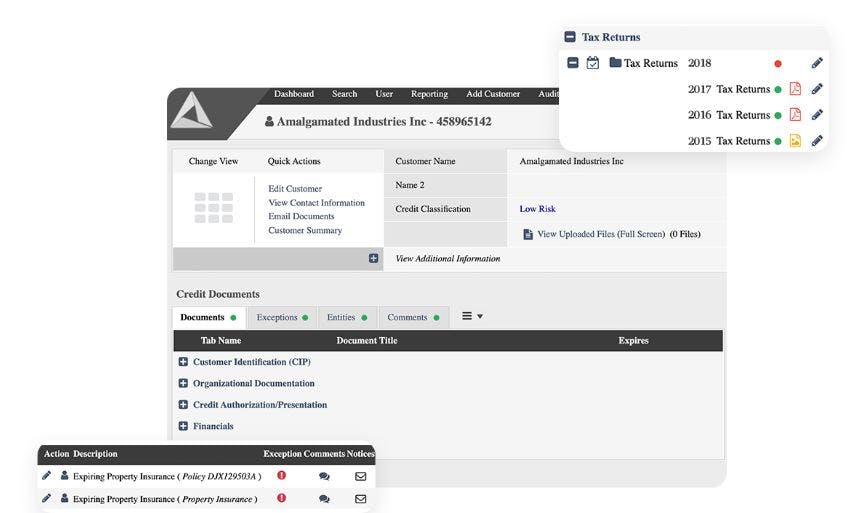The height and width of the screenshot is (513, 847).
Task: Expand the Financials document group
Action: pyautogui.click(x=183, y=426)
